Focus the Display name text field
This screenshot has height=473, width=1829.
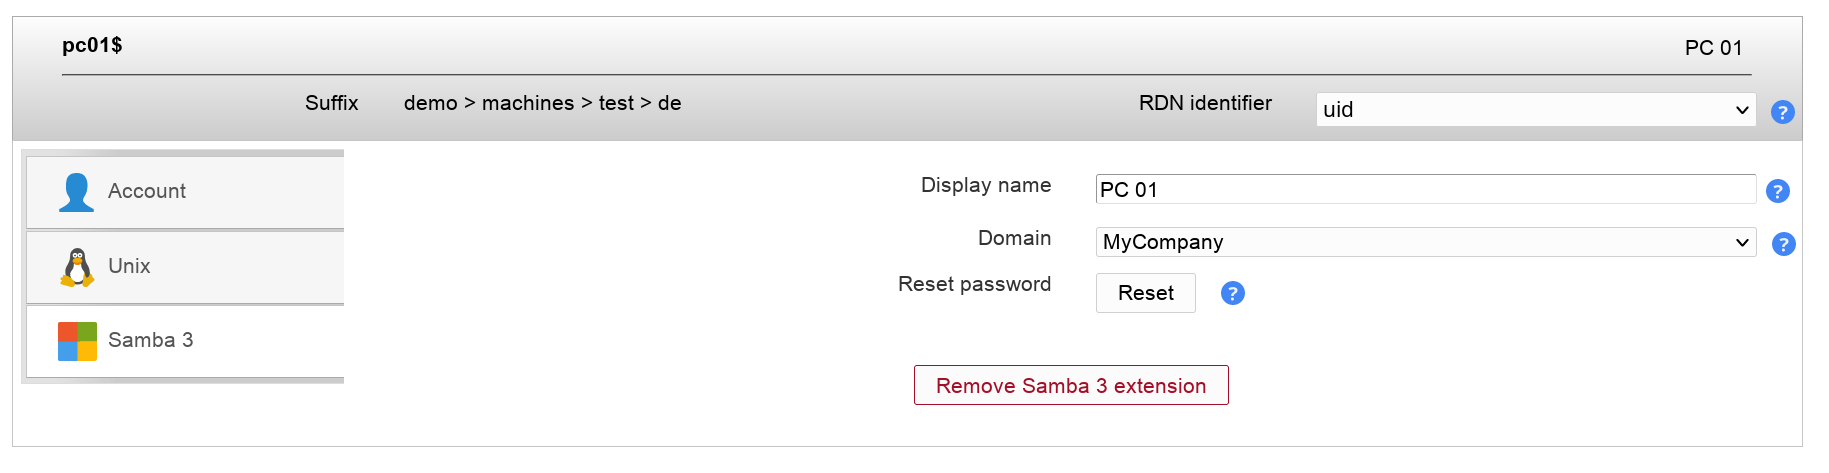pos(1425,189)
